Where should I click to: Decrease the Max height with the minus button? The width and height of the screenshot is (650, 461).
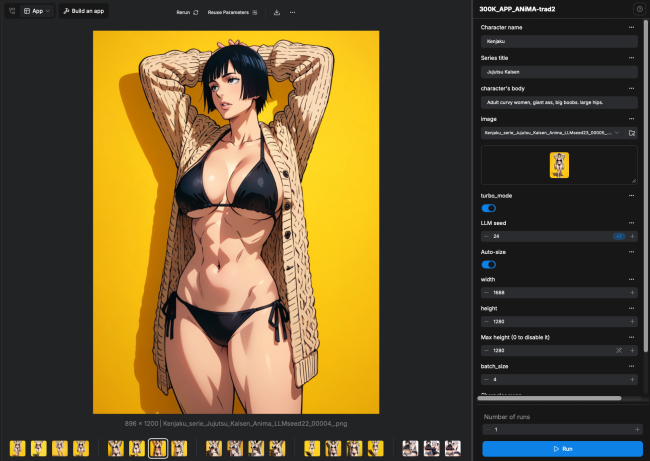click(x=486, y=351)
